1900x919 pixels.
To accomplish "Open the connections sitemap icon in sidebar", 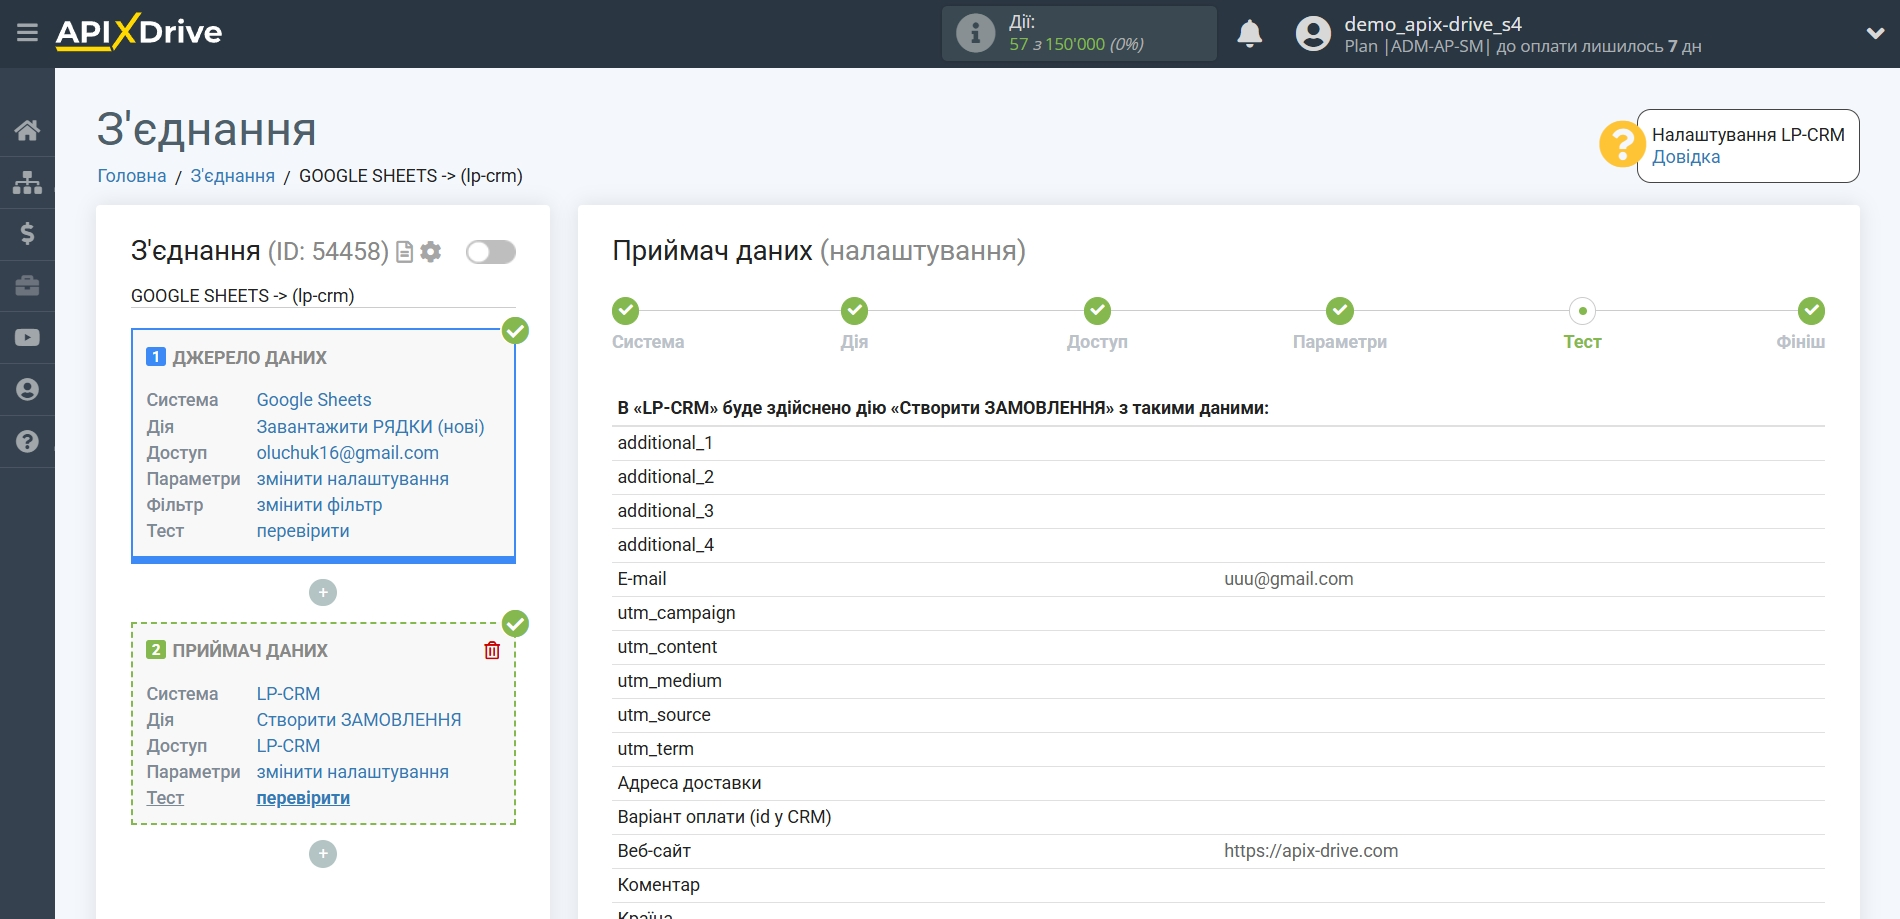I will 27,182.
